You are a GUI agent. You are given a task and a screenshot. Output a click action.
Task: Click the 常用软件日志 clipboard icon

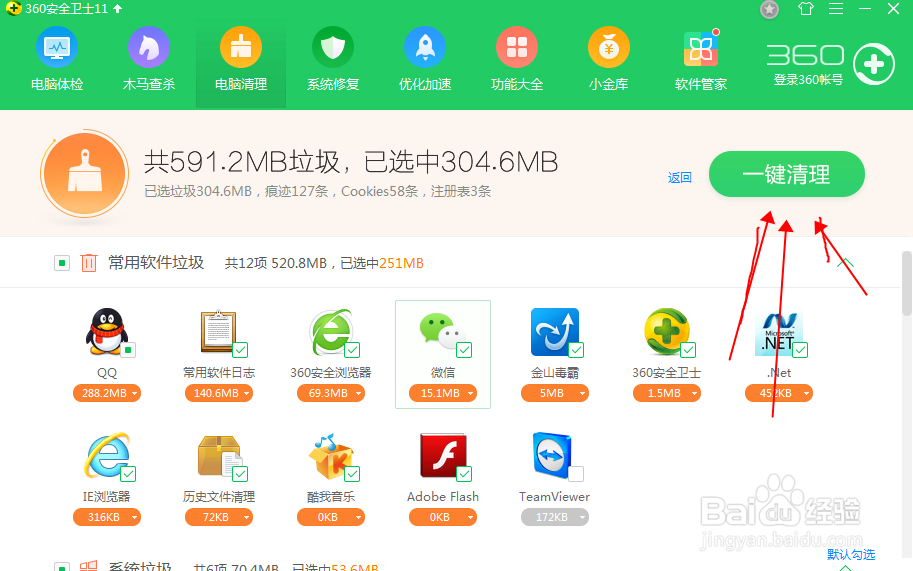pyautogui.click(x=218, y=331)
